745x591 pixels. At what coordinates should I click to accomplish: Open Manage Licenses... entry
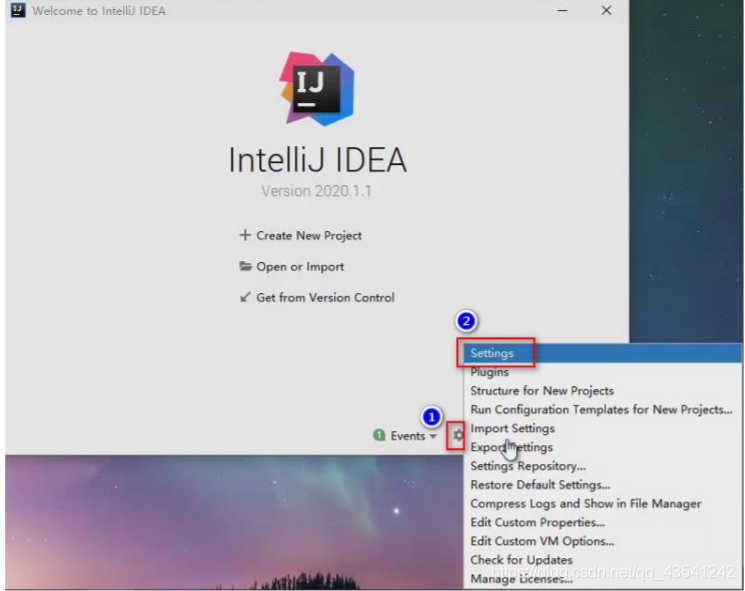coord(602,579)
